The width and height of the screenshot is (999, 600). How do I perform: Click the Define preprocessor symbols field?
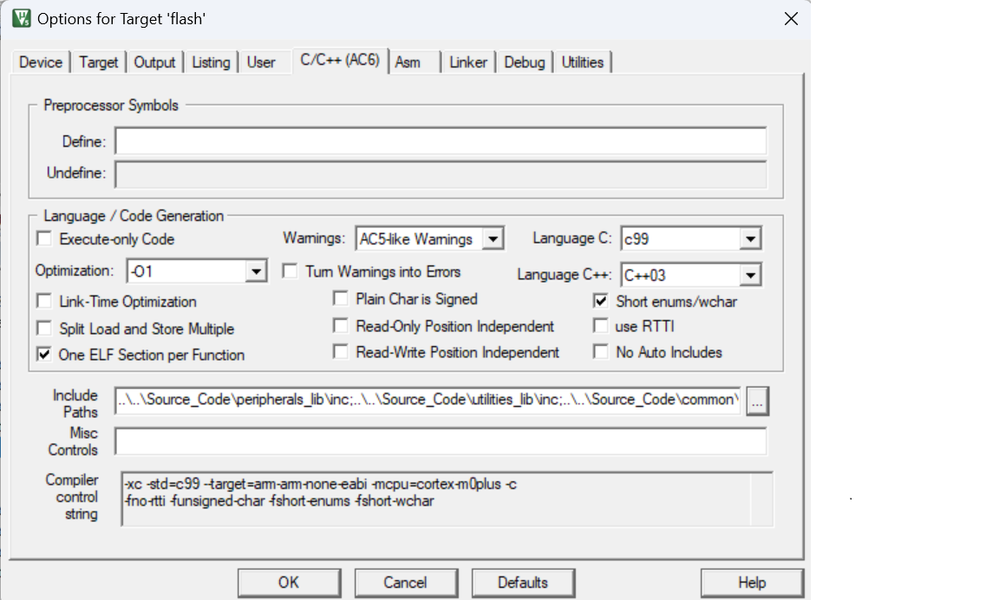coord(440,141)
